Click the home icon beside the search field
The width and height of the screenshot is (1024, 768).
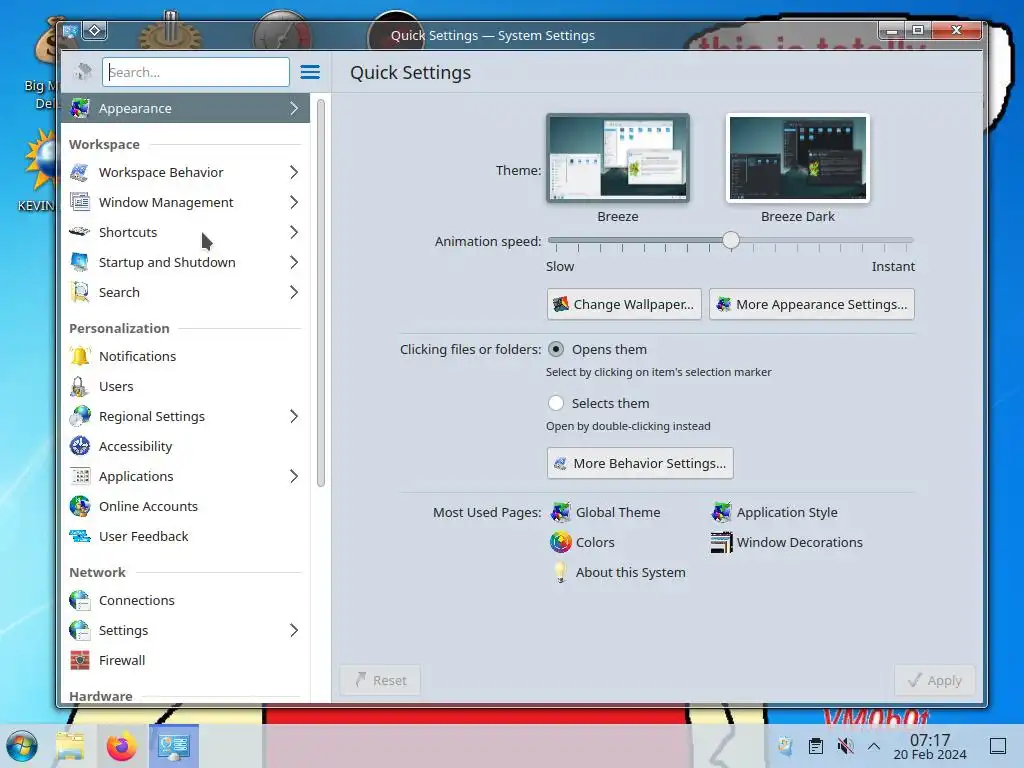coord(82,72)
